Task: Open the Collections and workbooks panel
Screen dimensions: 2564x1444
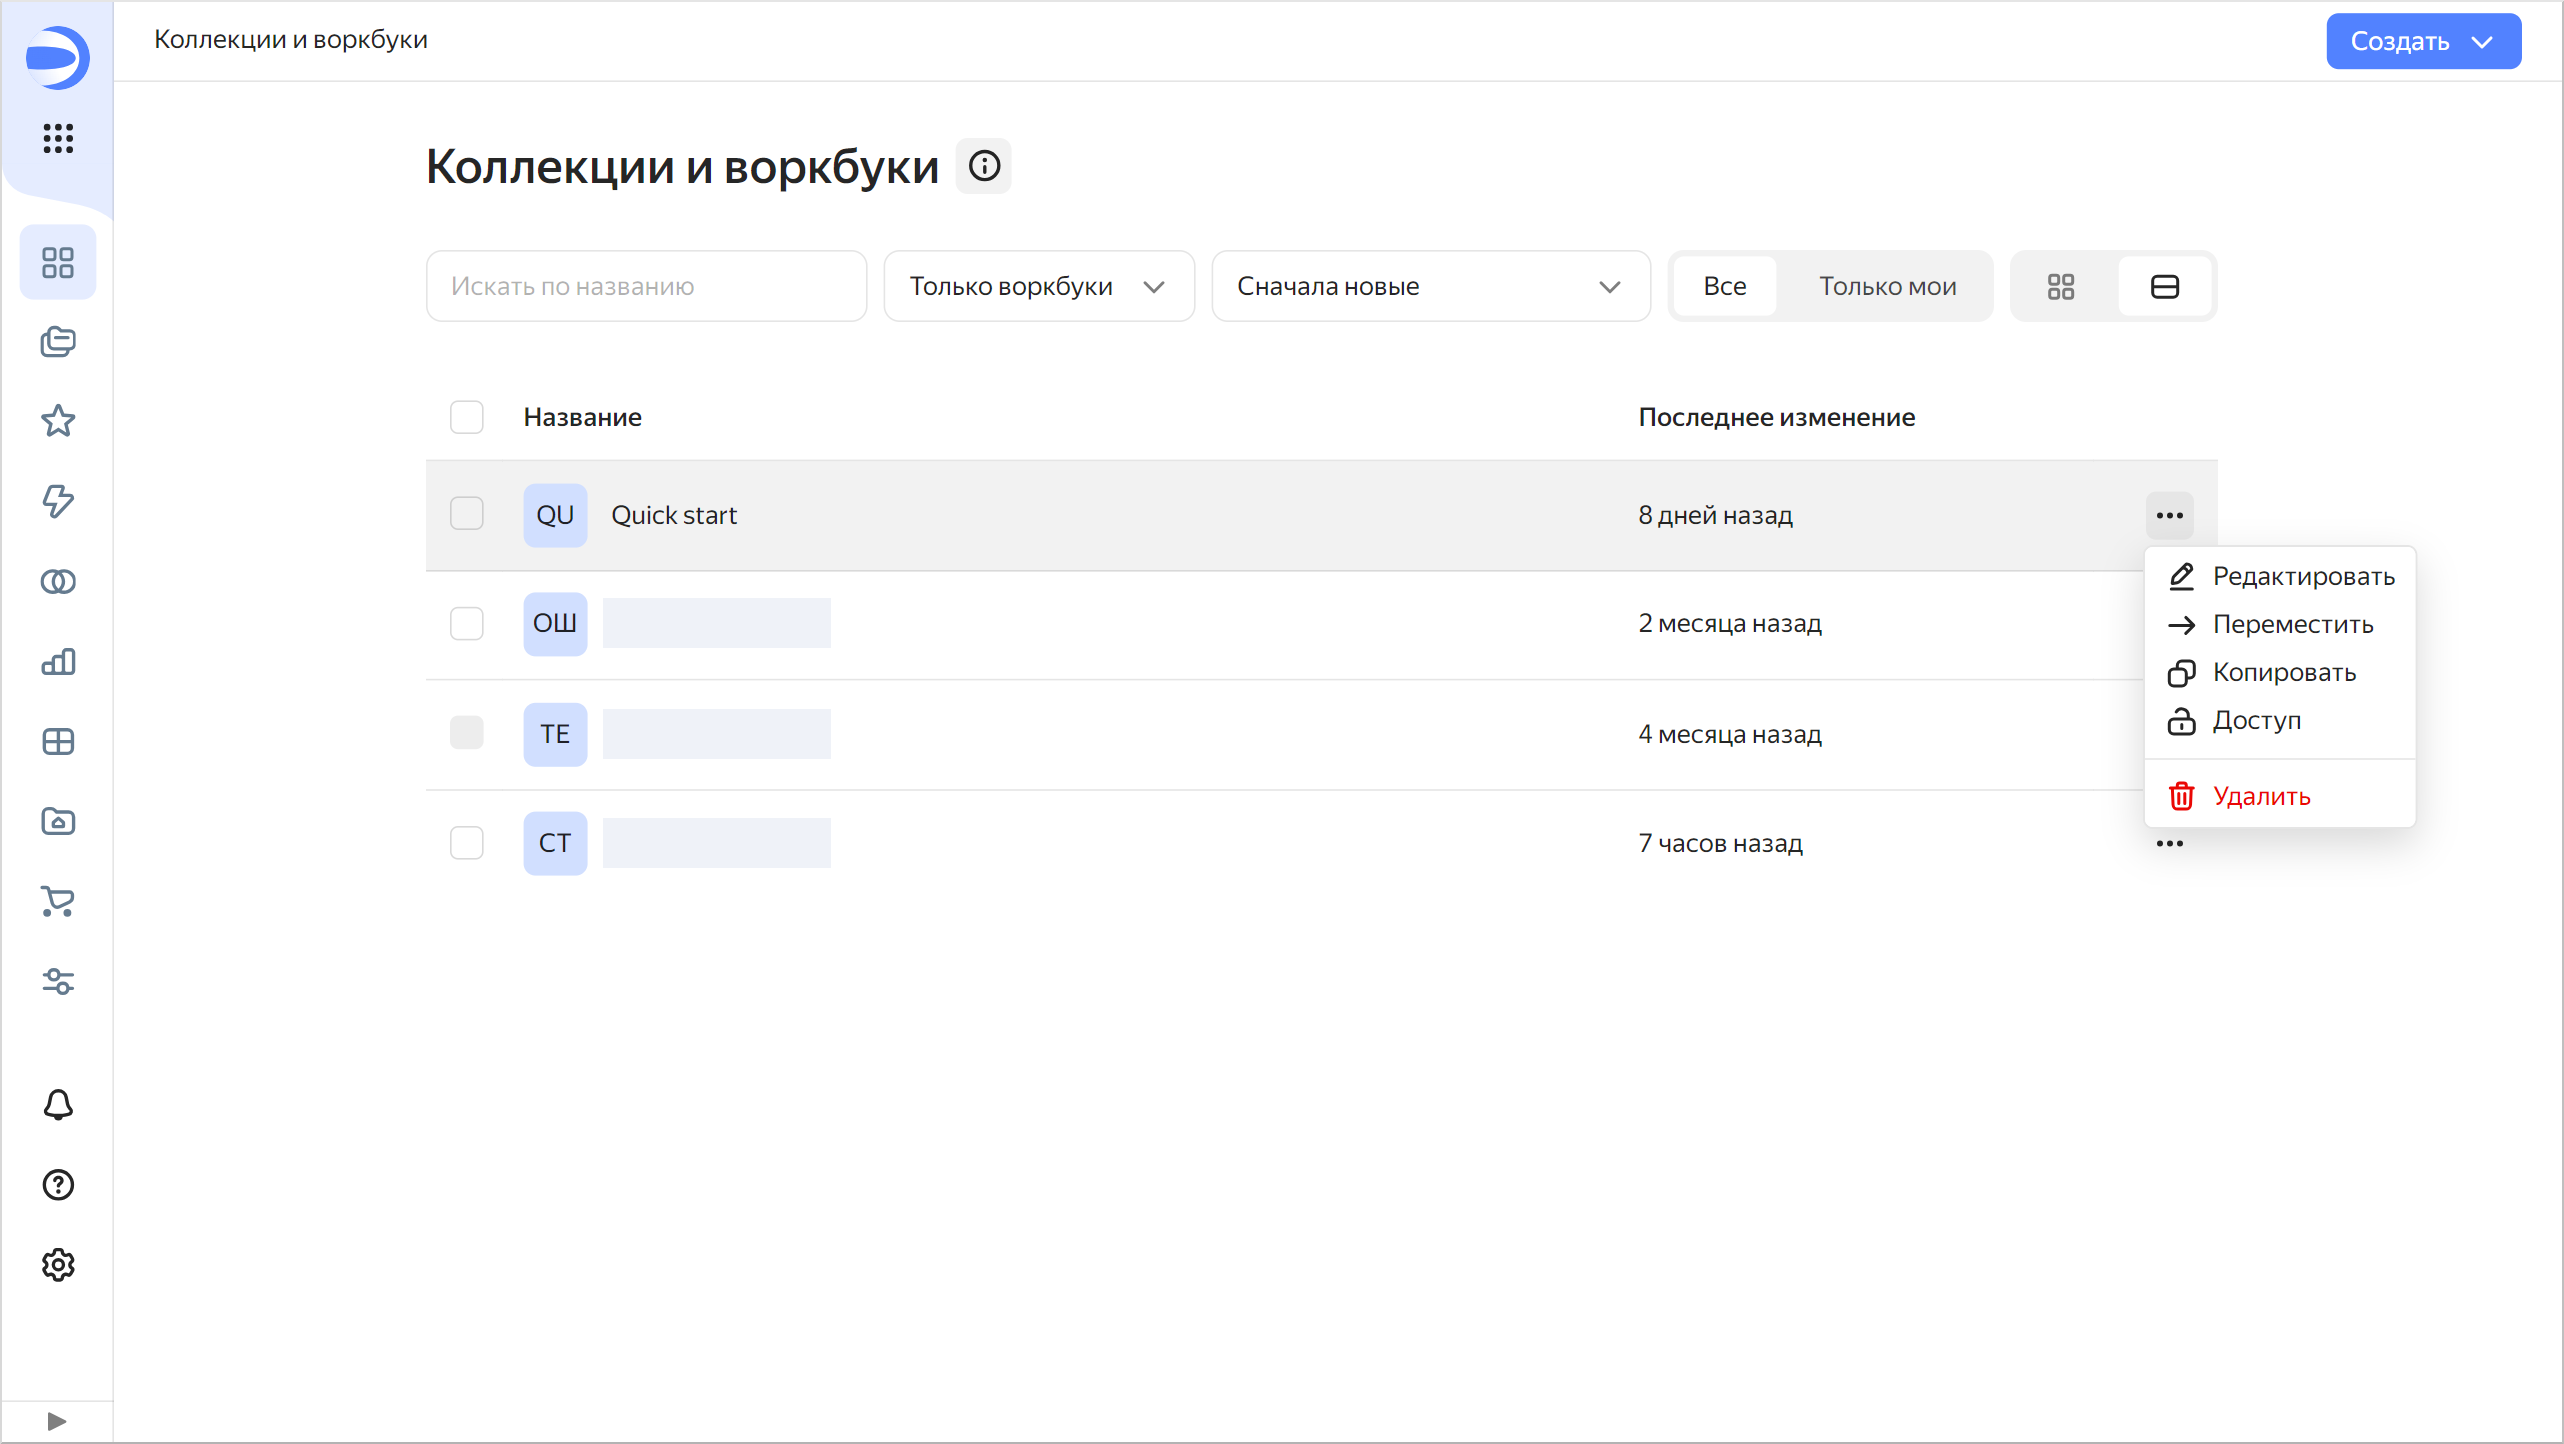Action: tap(57, 262)
